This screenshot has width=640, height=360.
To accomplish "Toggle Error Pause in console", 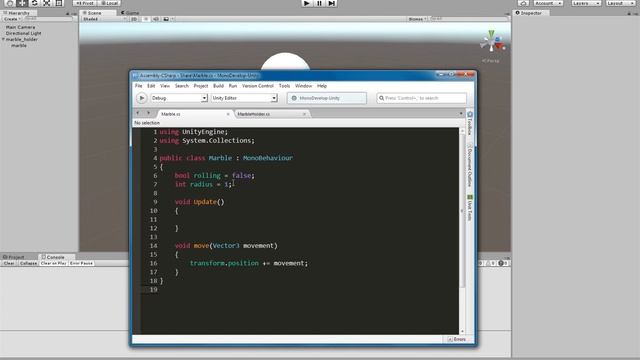I will pos(81,263).
